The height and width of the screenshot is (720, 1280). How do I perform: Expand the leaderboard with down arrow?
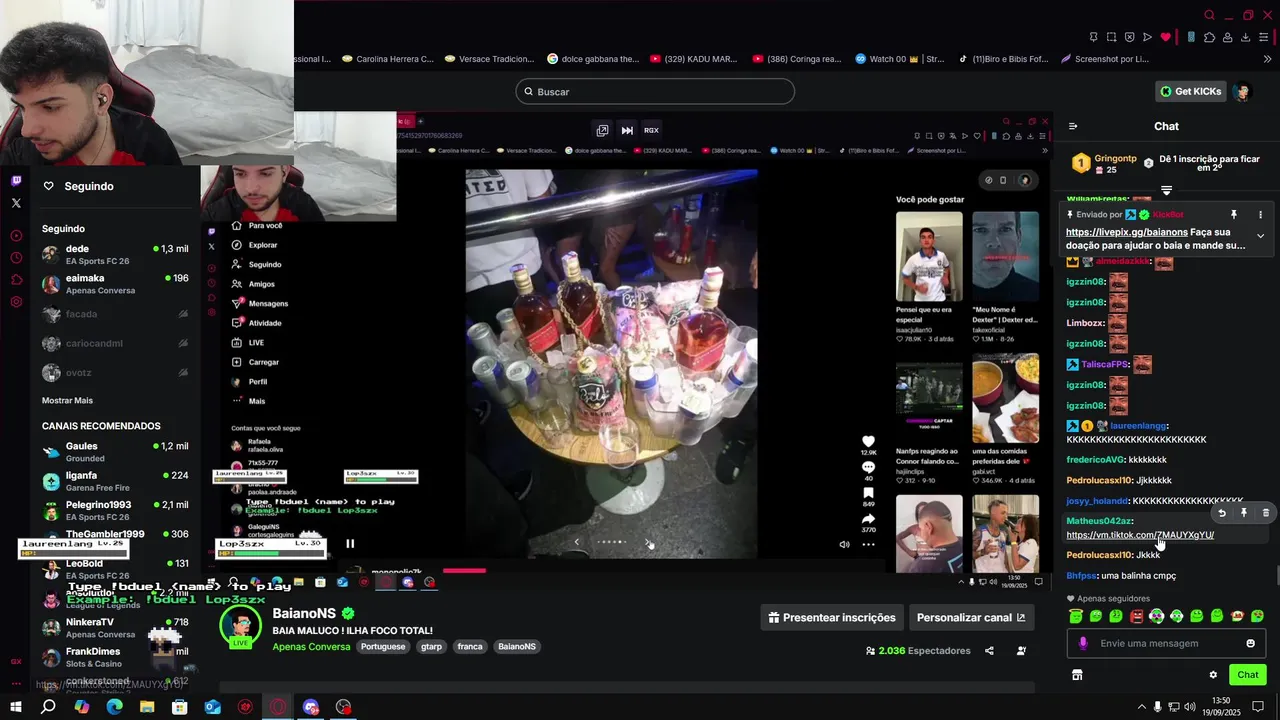pyautogui.click(x=1166, y=190)
